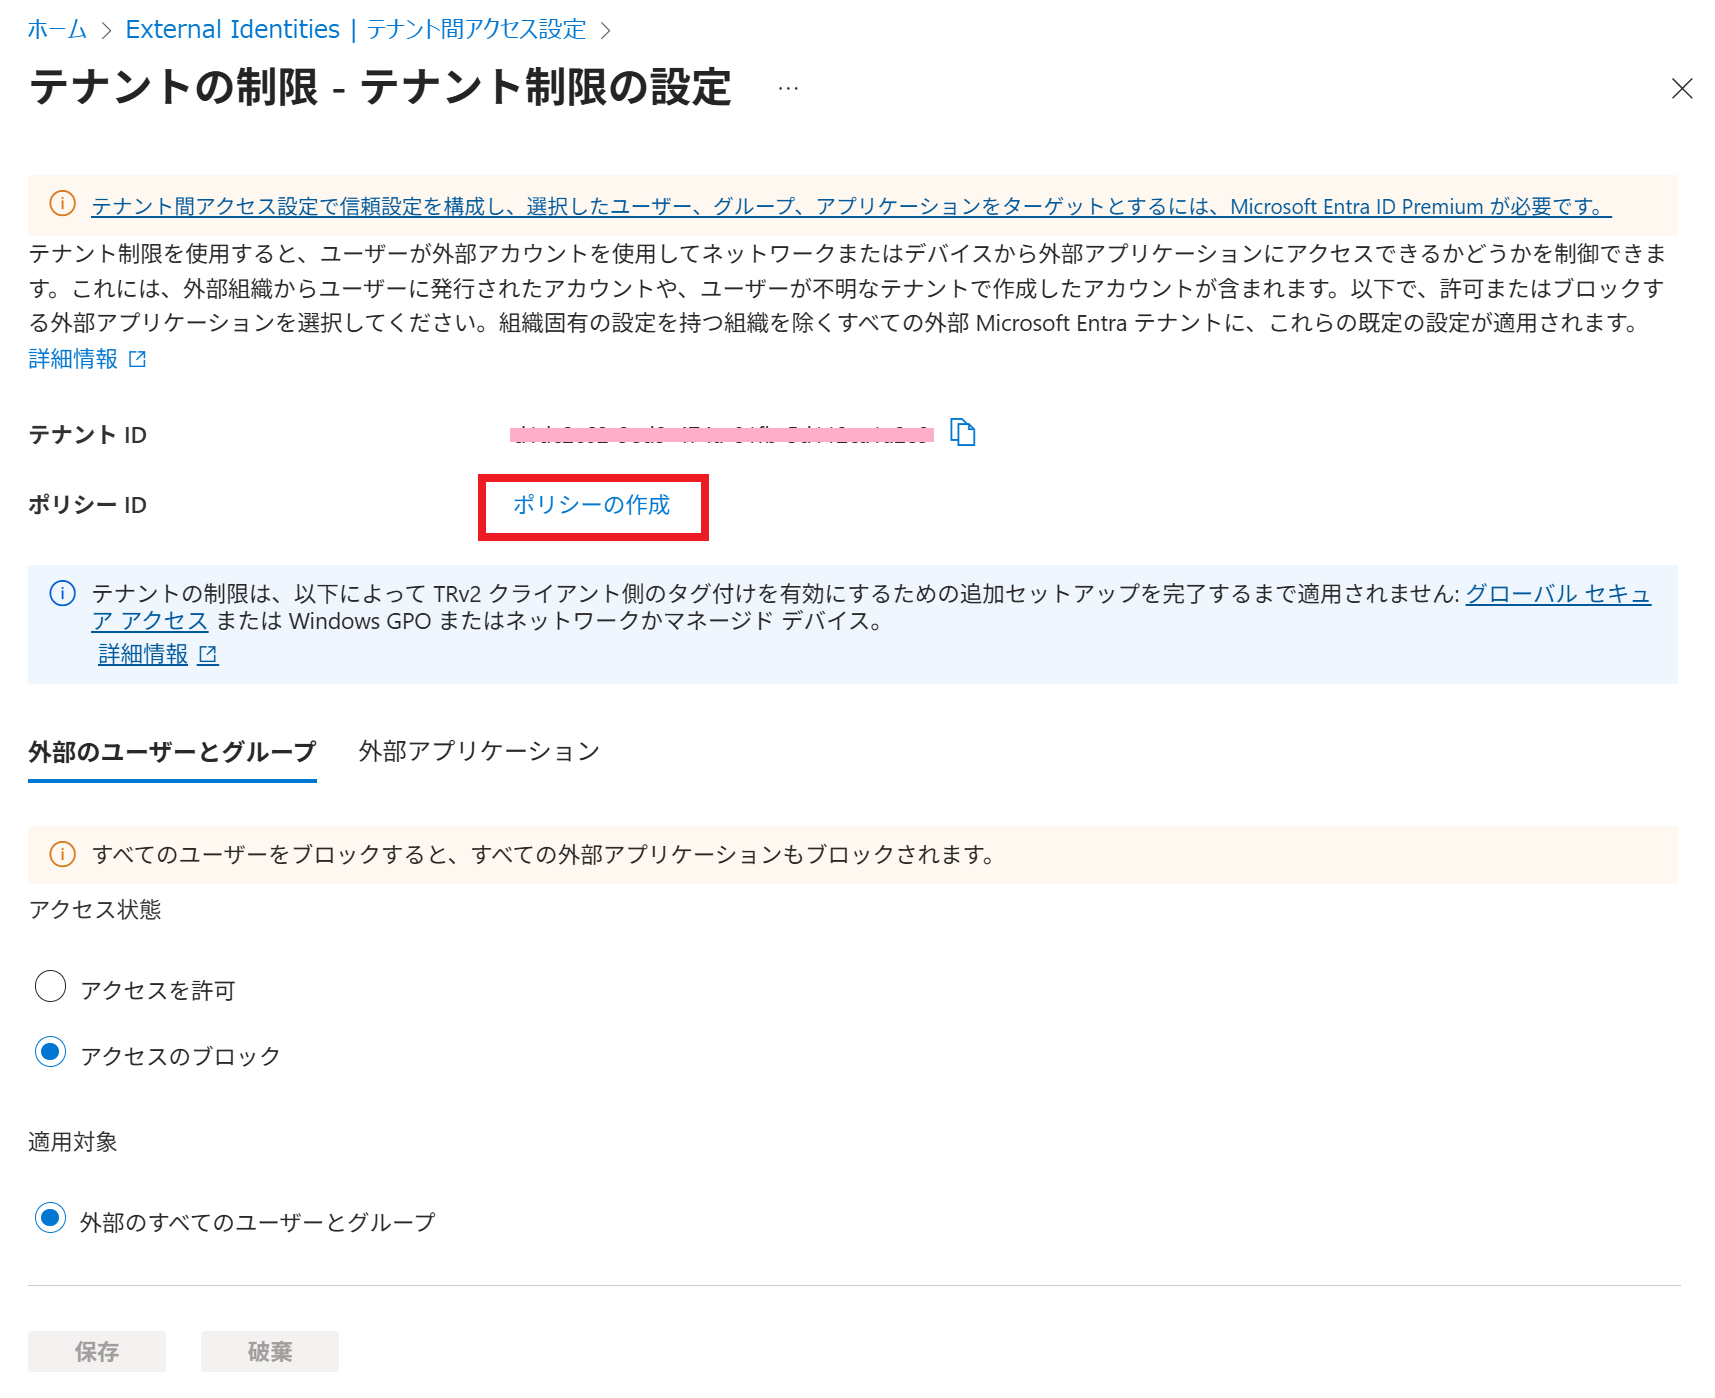Click ポリシーの作成 to create a policy

[592, 506]
